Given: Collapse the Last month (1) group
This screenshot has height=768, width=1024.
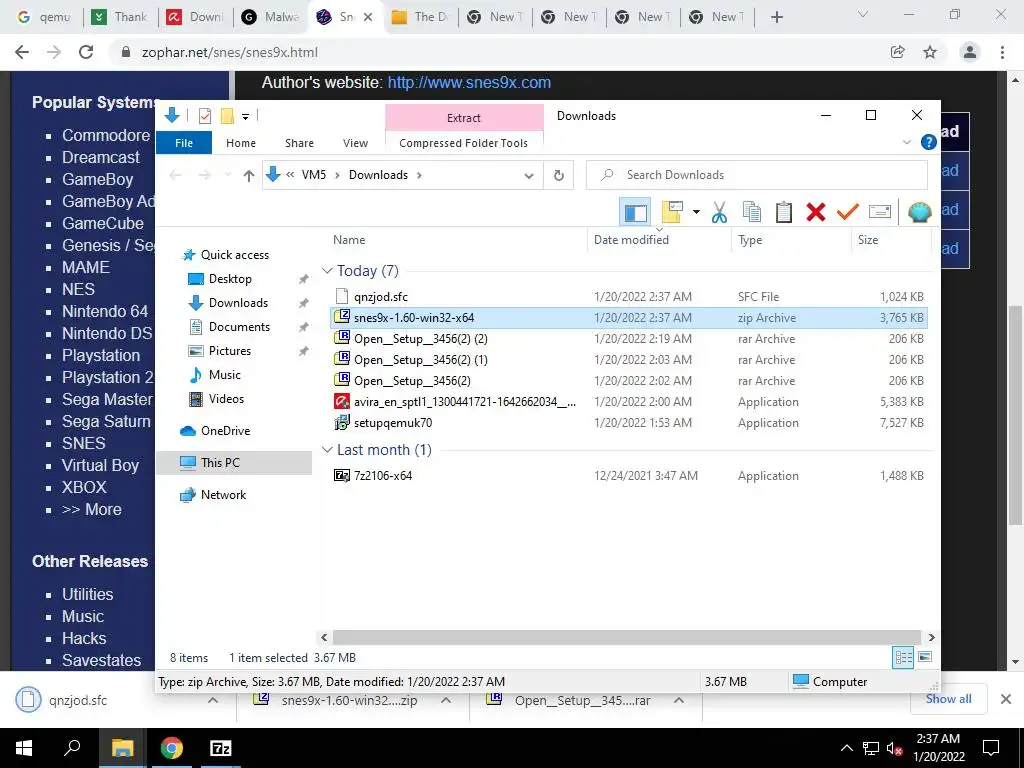Looking at the screenshot, I should click(327, 449).
